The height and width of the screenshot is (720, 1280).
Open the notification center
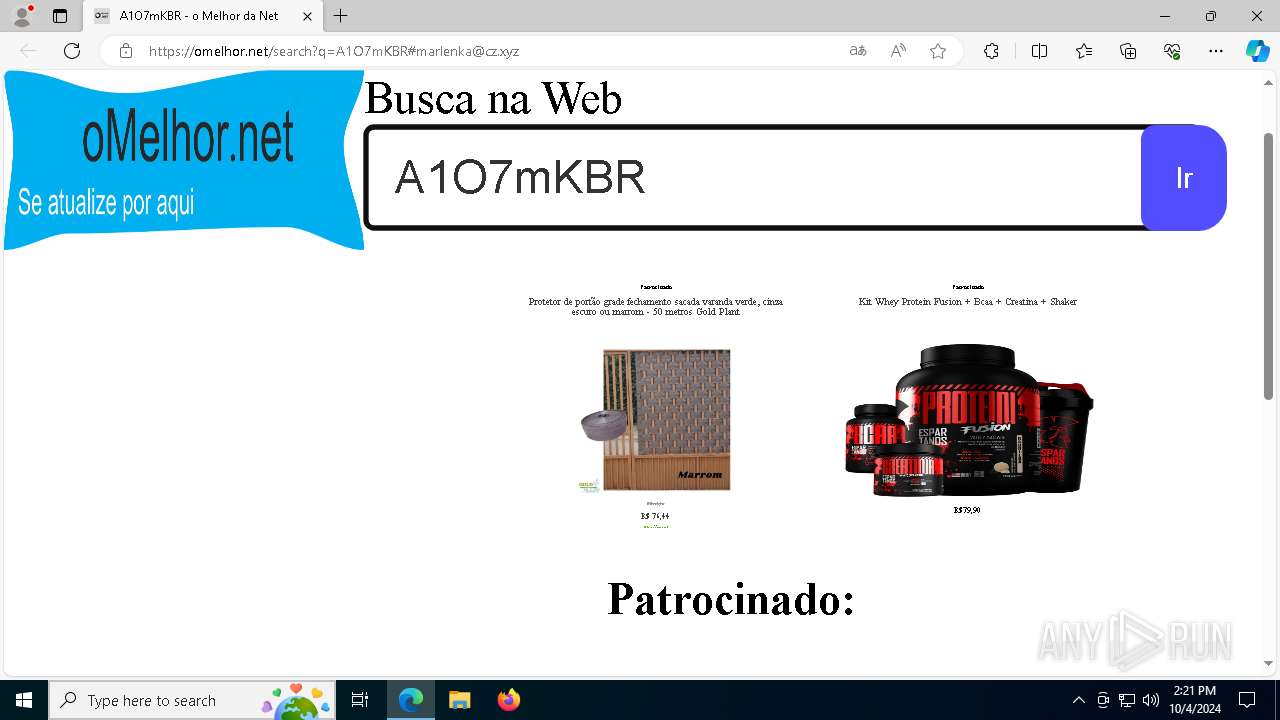[x=1247, y=700]
